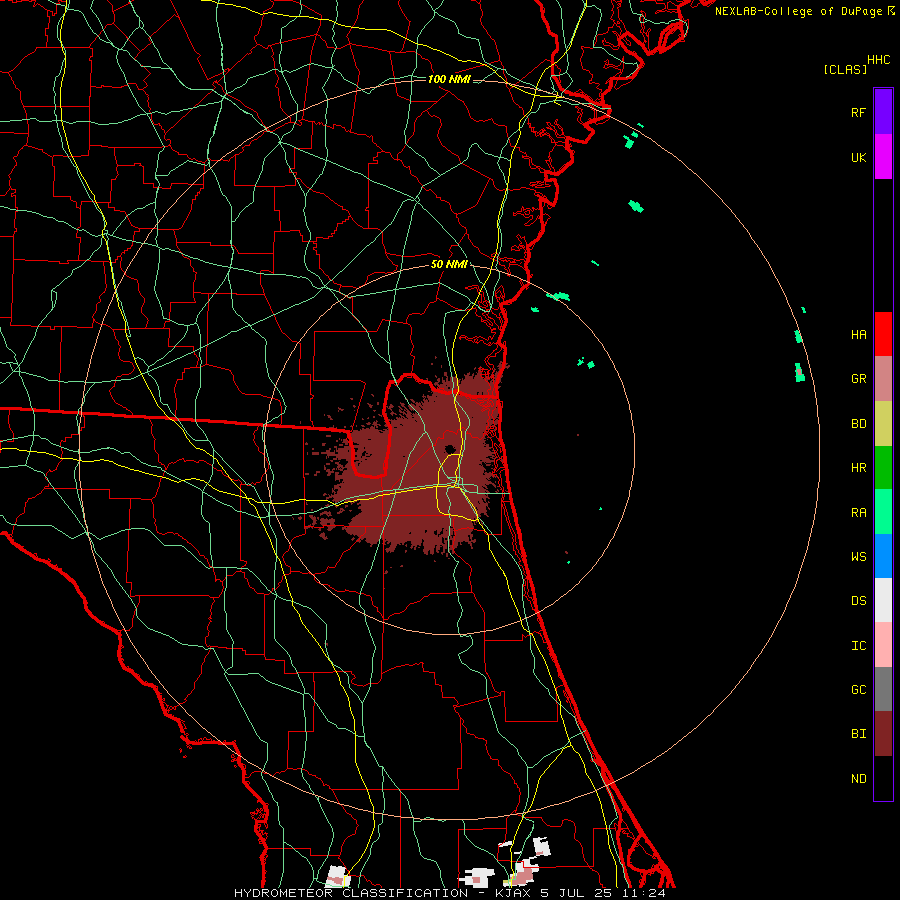Click the RF purple legend swatch
Viewport: 900px width, 900px height.
tap(883, 112)
